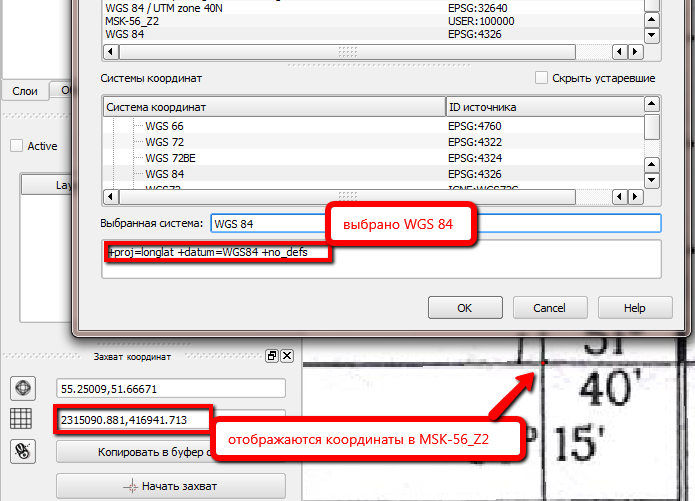This screenshot has width=695, height=501.
Task: Switch to the Слои tab
Action: (25, 91)
